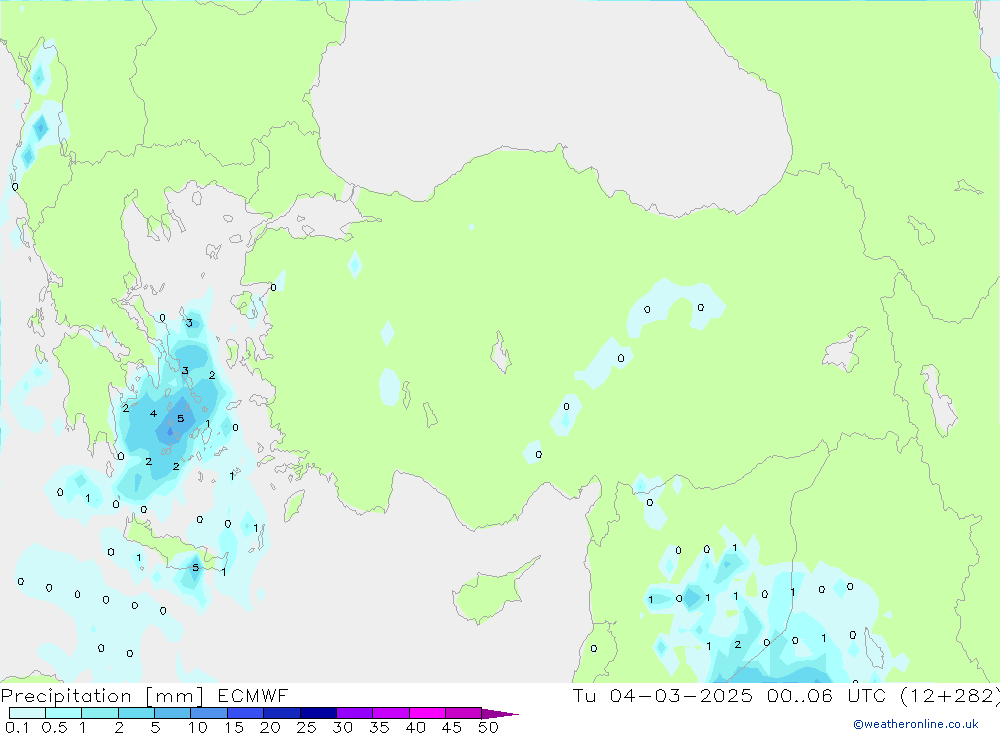Click the 15–20 mm legend swatch
The image size is (1000, 733).
(246, 713)
